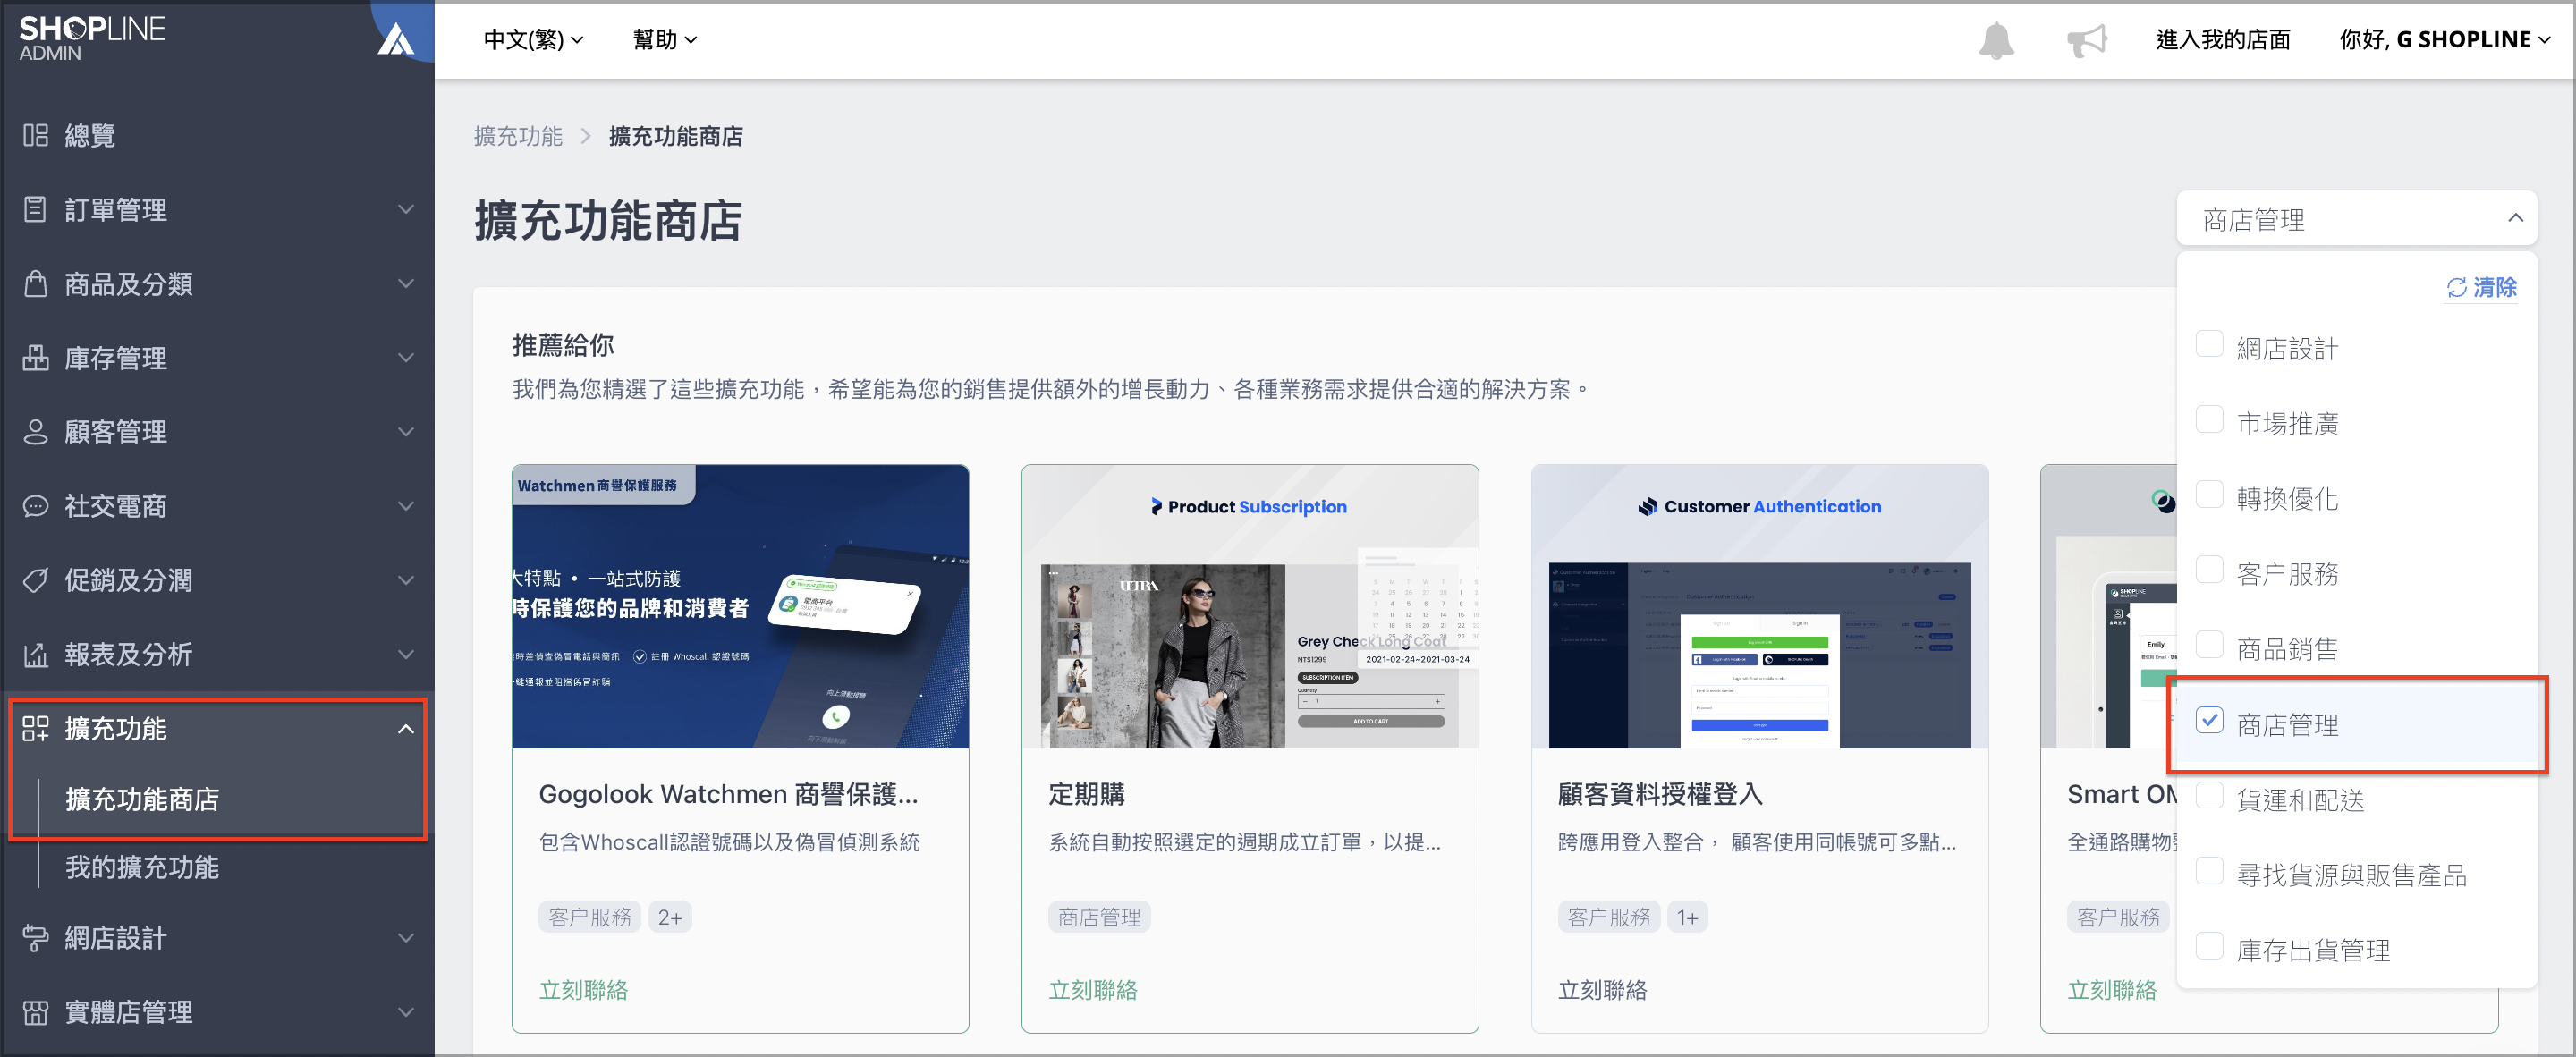Collapse the 商店管理 category filter dropdown

(x=2356, y=219)
